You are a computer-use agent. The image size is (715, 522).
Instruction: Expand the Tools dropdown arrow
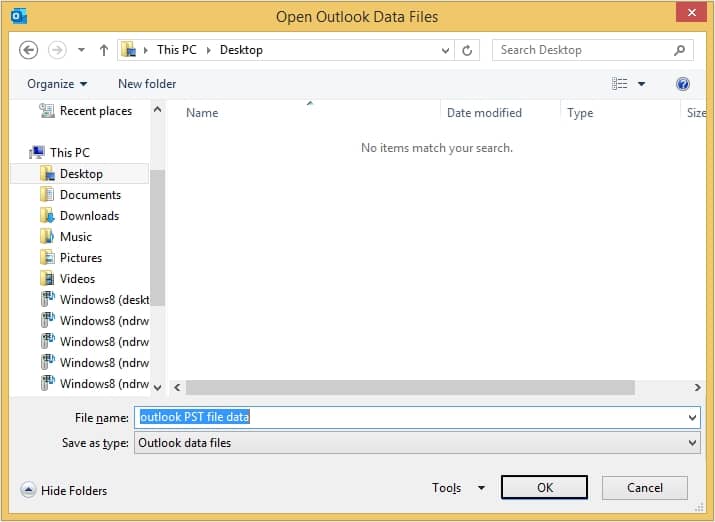pyautogui.click(x=481, y=488)
